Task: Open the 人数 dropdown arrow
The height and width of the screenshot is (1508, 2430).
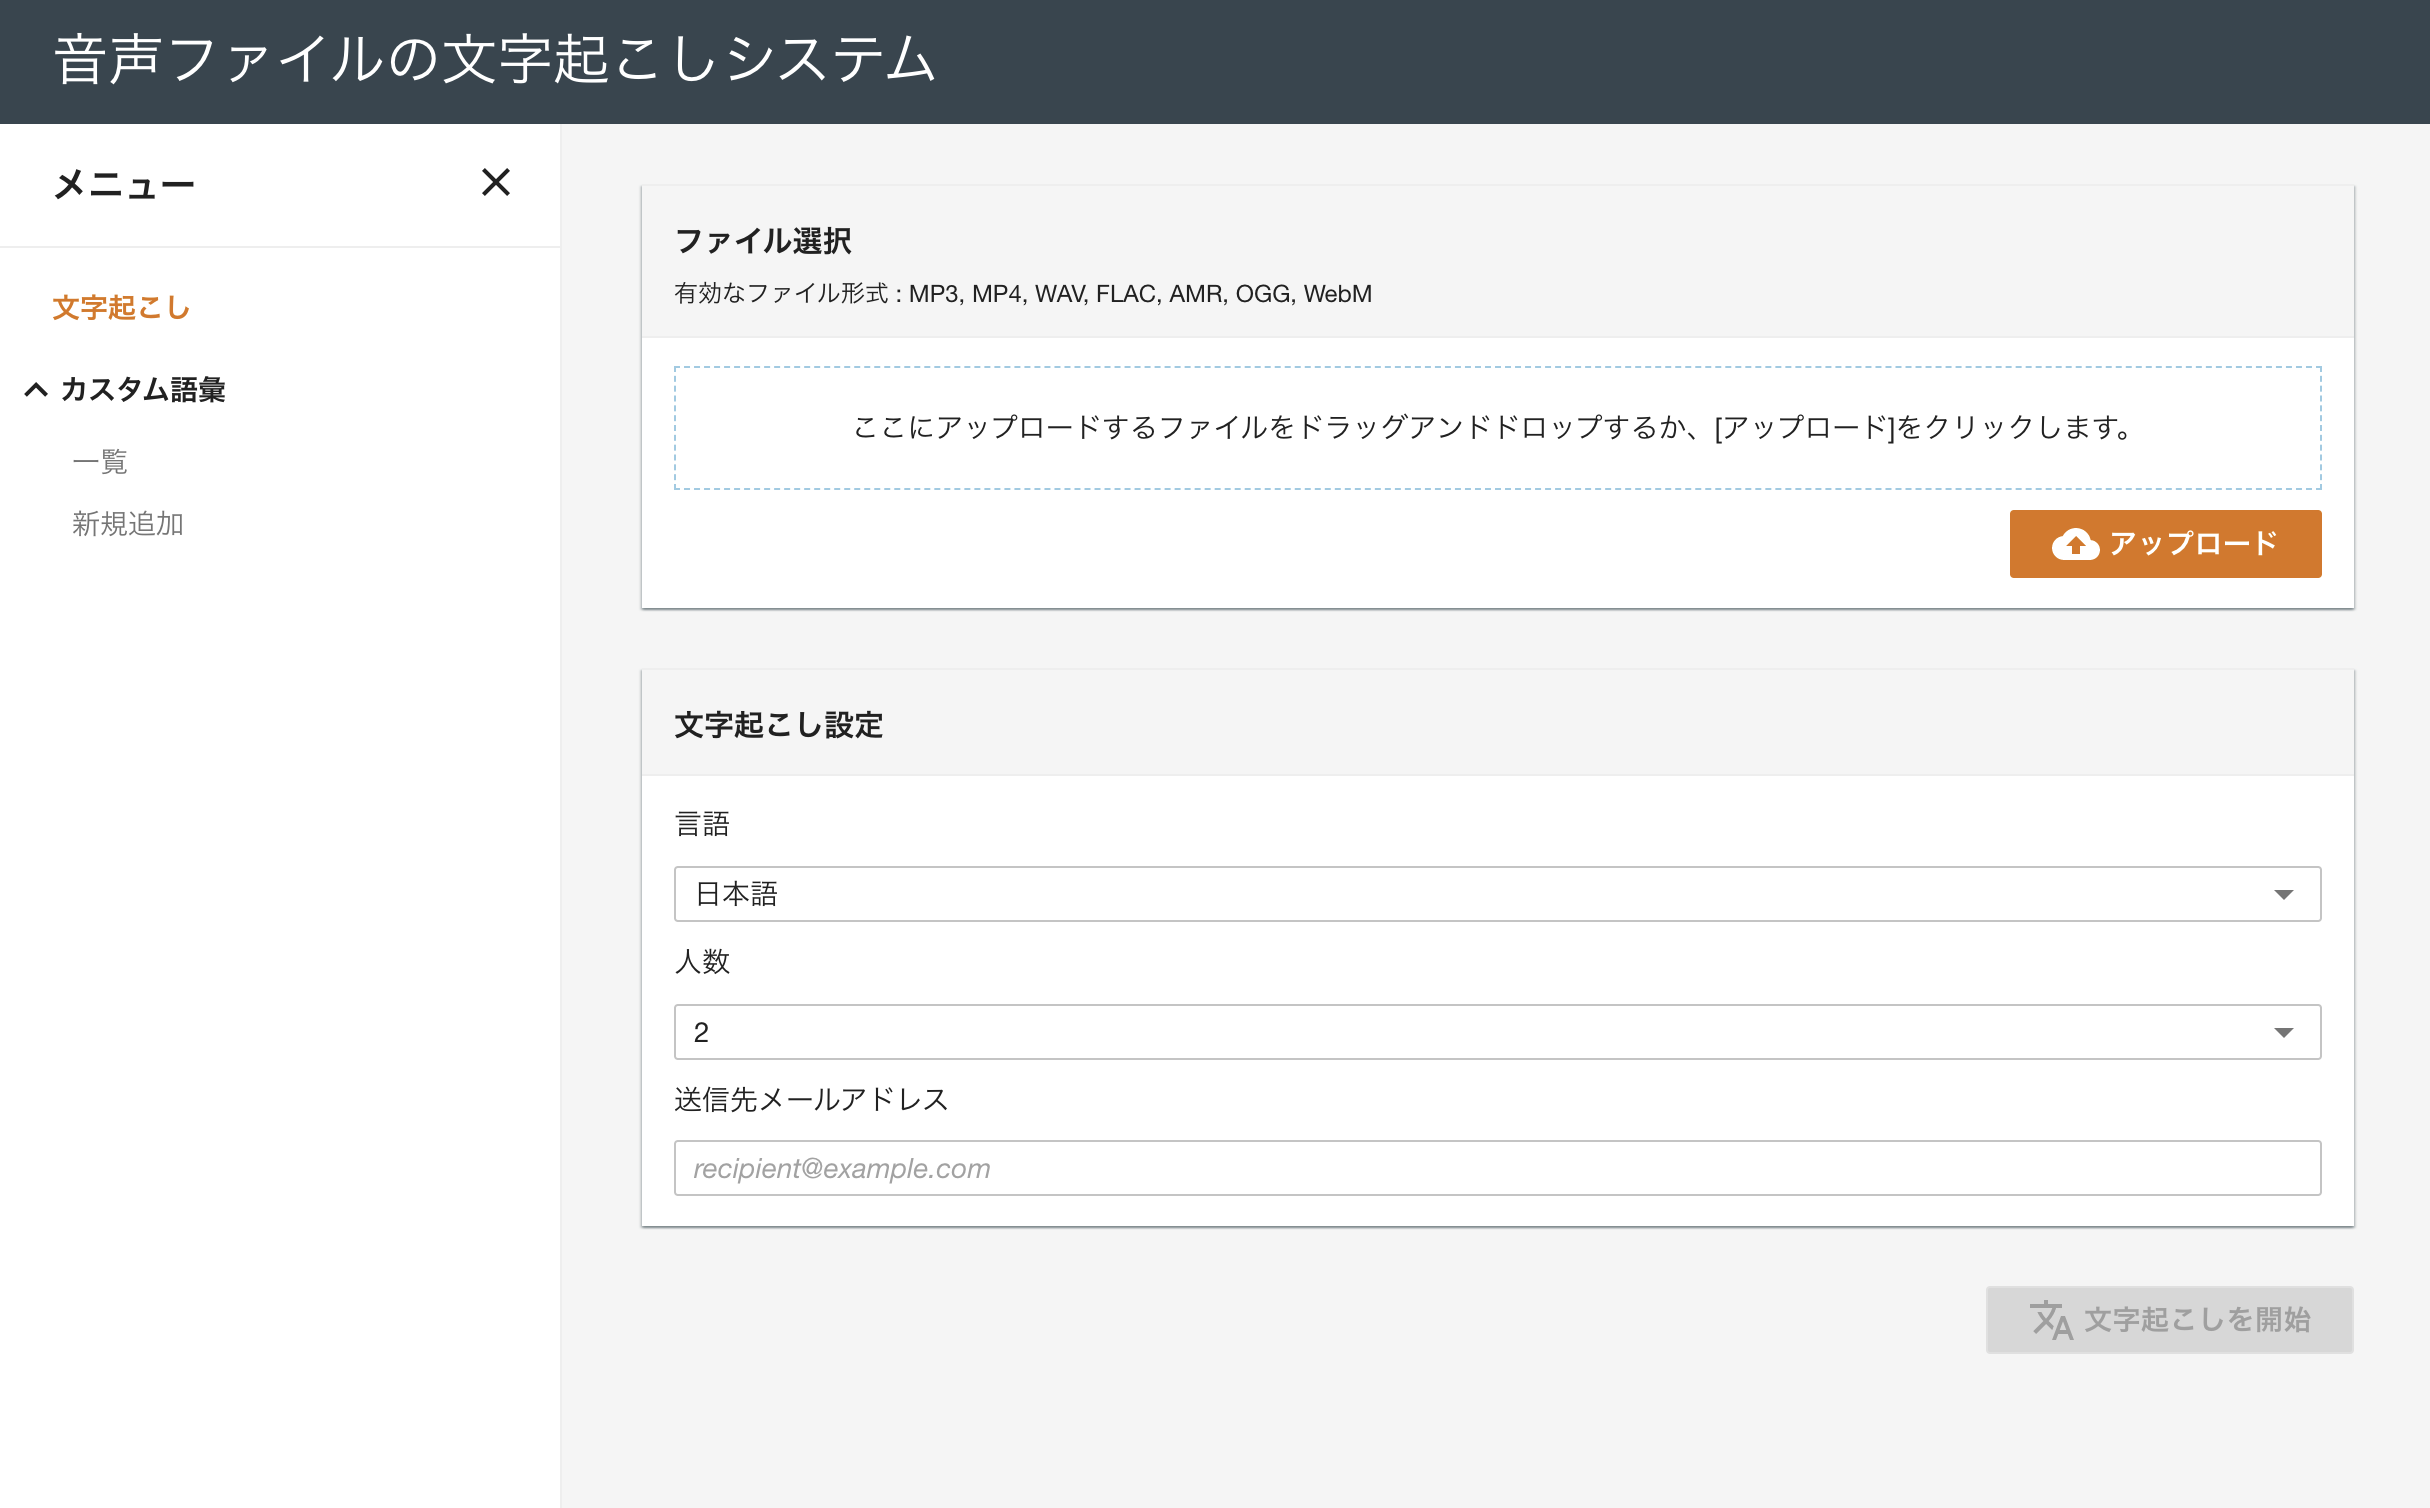Action: tap(2283, 1032)
